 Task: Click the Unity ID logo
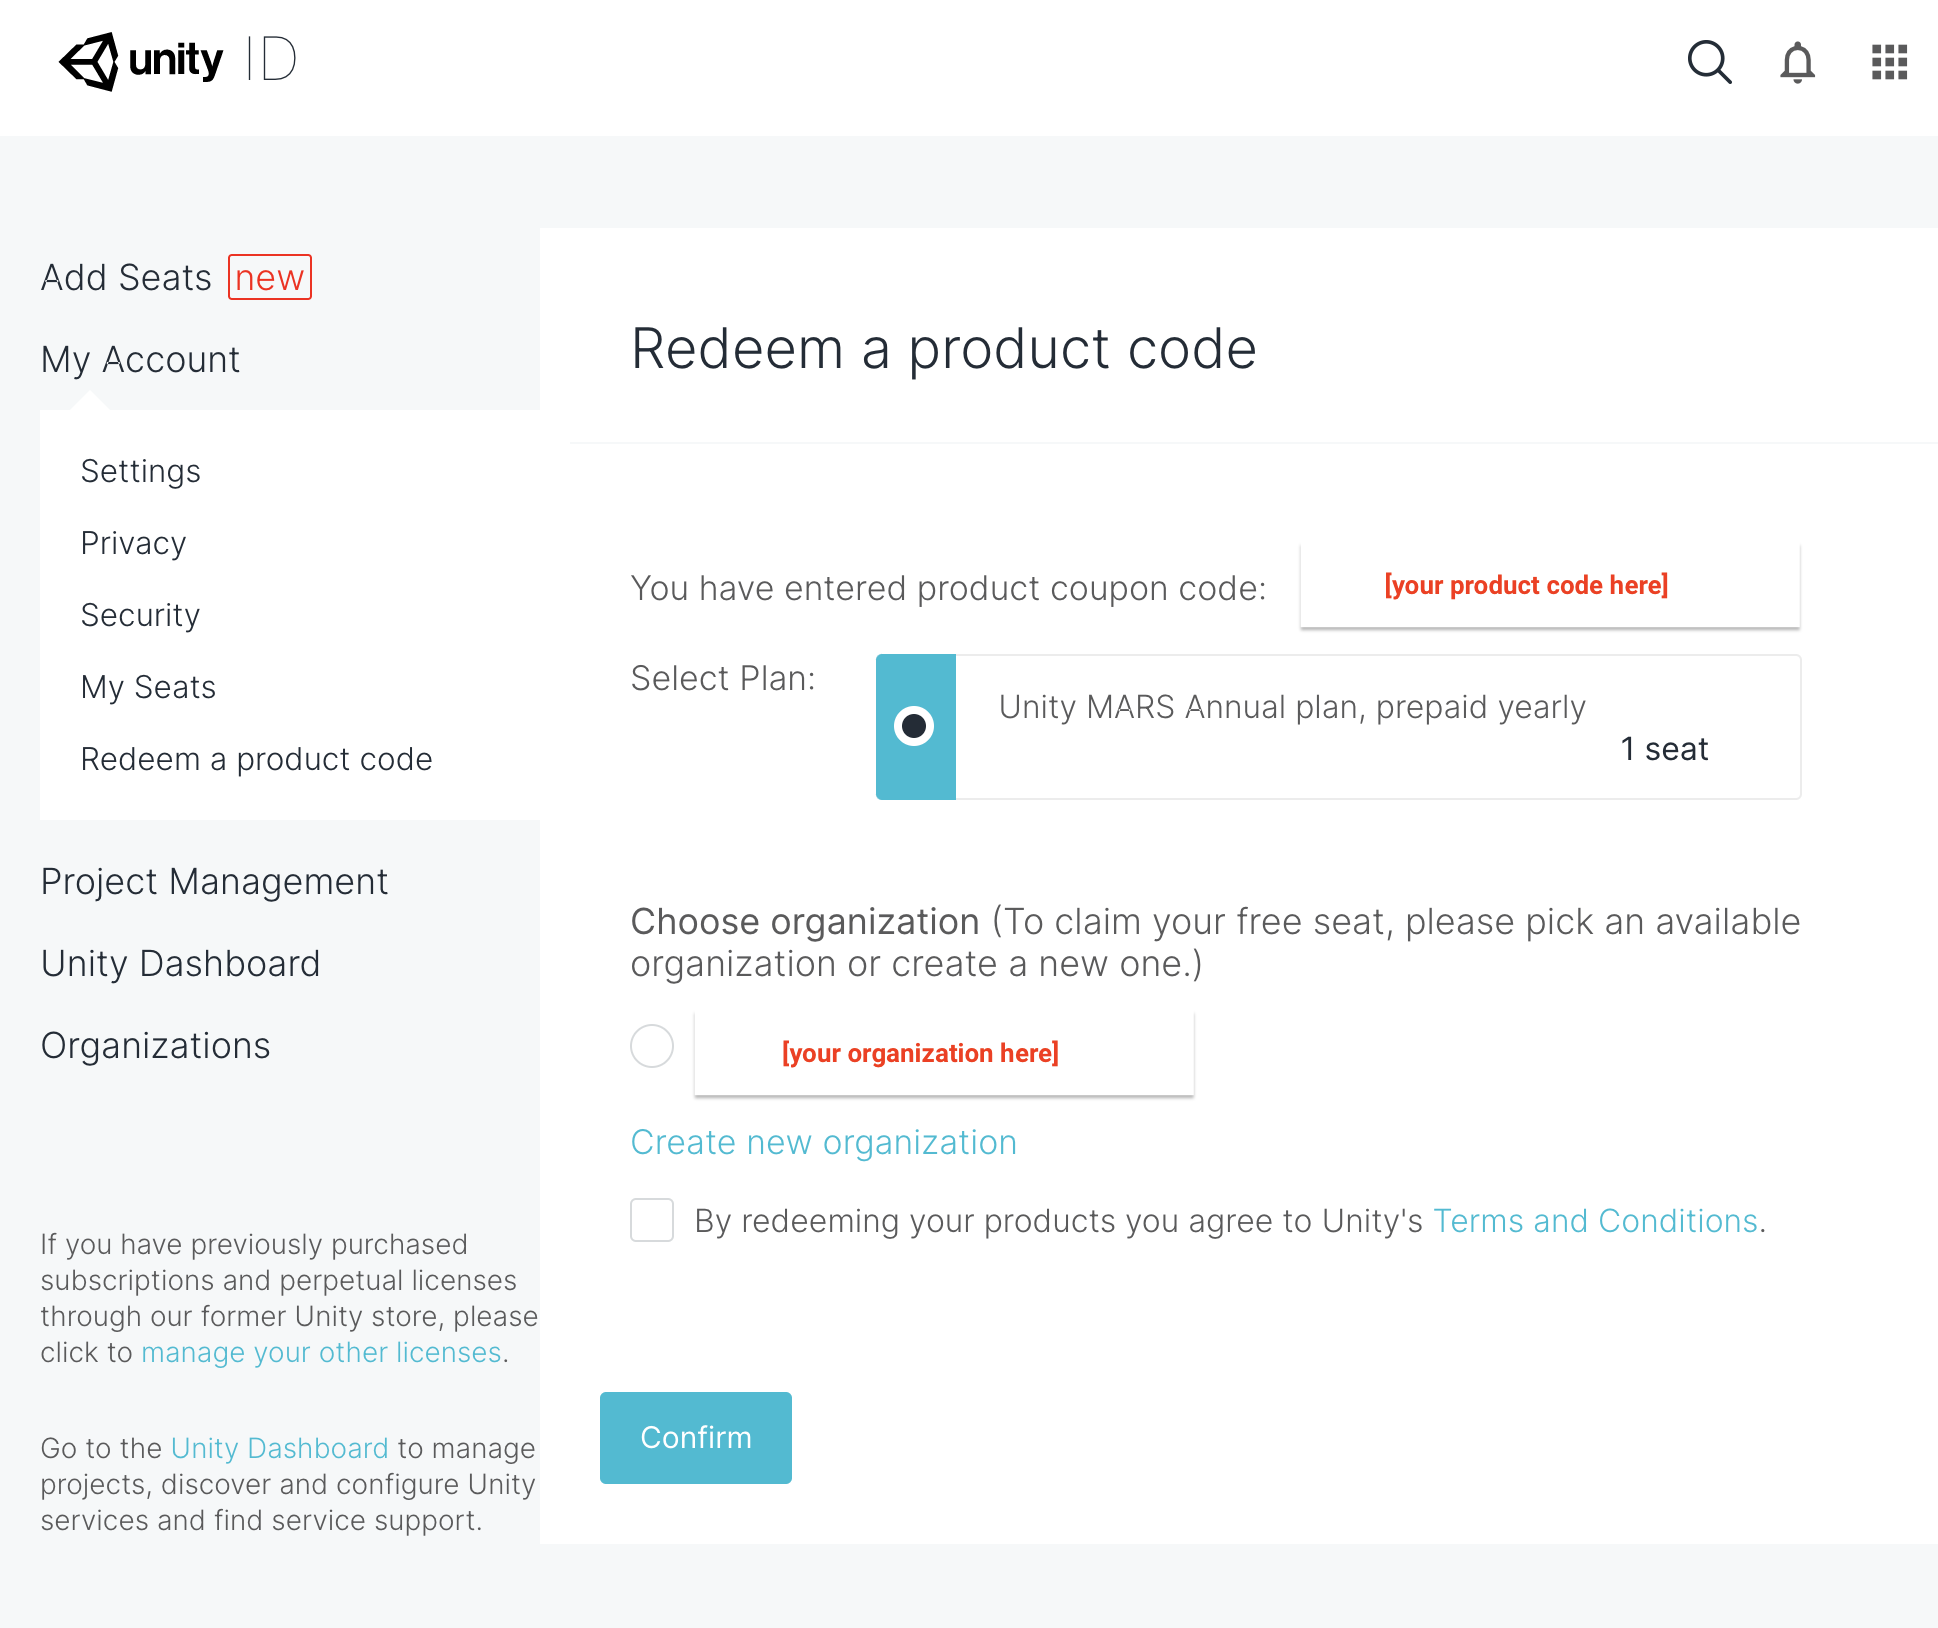click(x=178, y=61)
